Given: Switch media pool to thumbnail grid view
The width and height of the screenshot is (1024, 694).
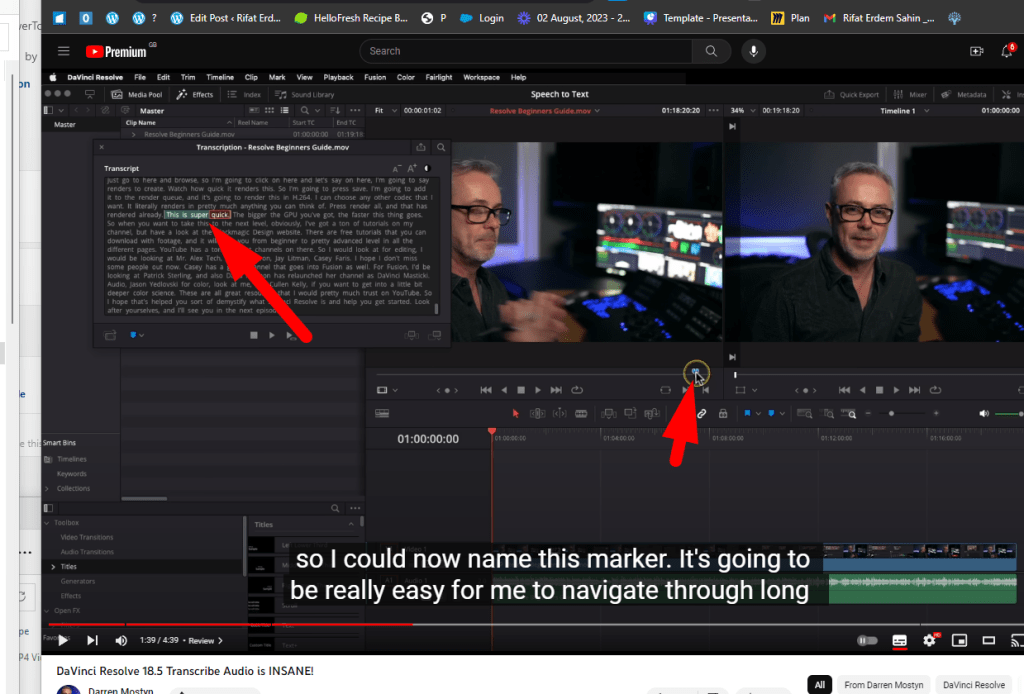Looking at the screenshot, I should point(269,110).
